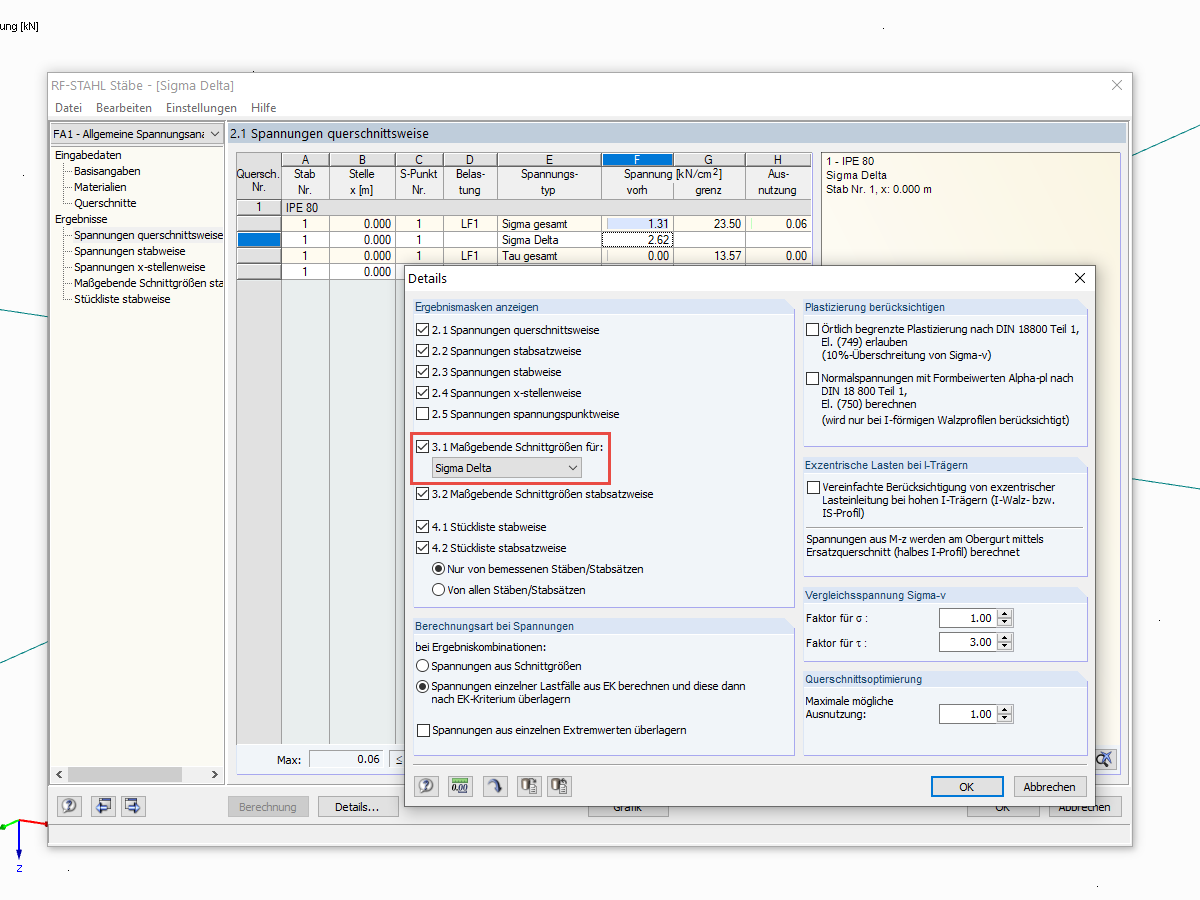This screenshot has width=1200, height=900.
Task: Enable Spannungen aus einzelnen Extremwerten überlagern
Action: click(424, 731)
